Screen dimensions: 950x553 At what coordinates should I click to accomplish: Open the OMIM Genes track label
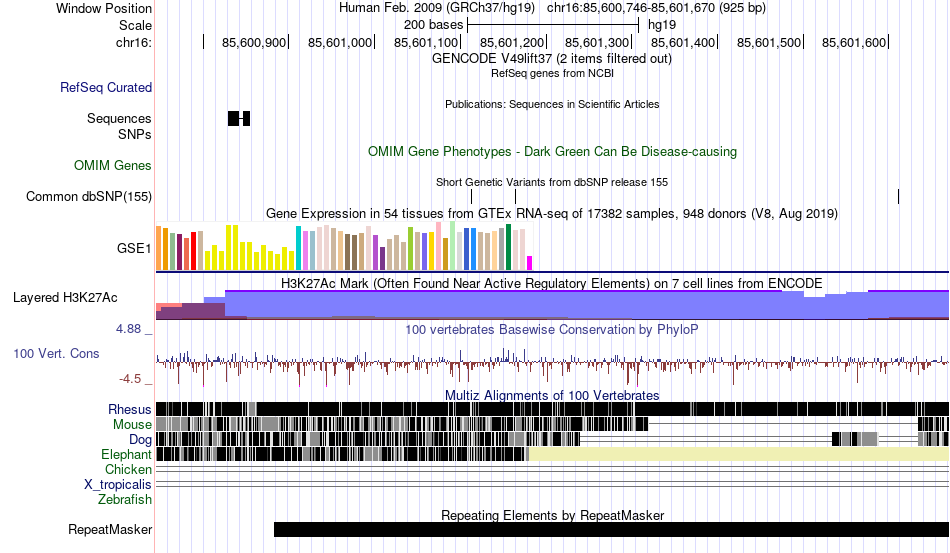point(112,165)
